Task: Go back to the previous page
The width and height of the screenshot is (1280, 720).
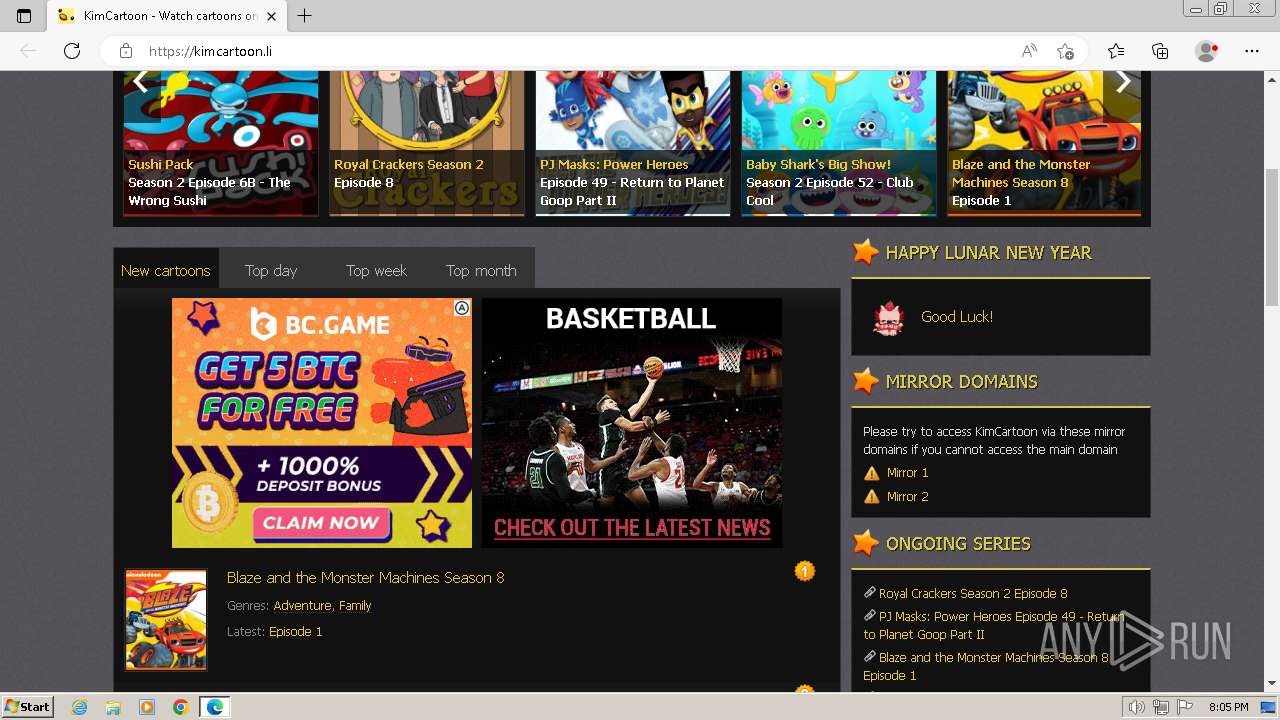Action: point(28,51)
